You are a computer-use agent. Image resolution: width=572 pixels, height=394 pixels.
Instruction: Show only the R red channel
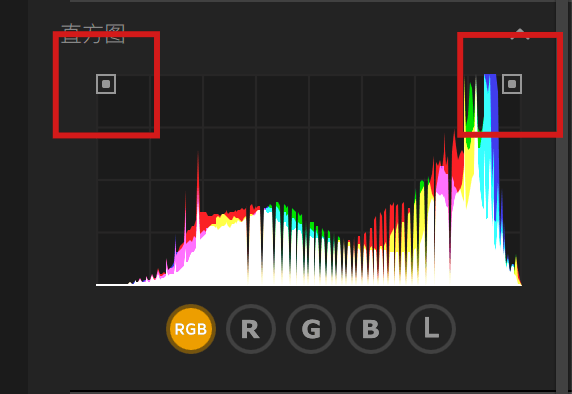pos(251,329)
